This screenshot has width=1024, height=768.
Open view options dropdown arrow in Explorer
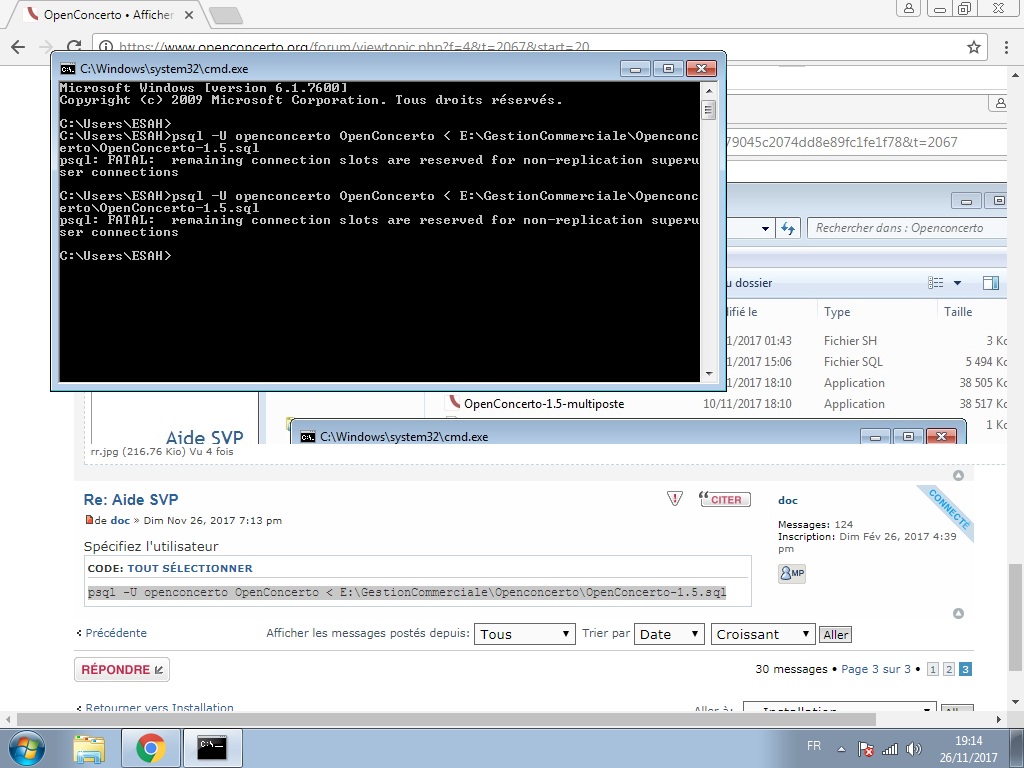(957, 283)
